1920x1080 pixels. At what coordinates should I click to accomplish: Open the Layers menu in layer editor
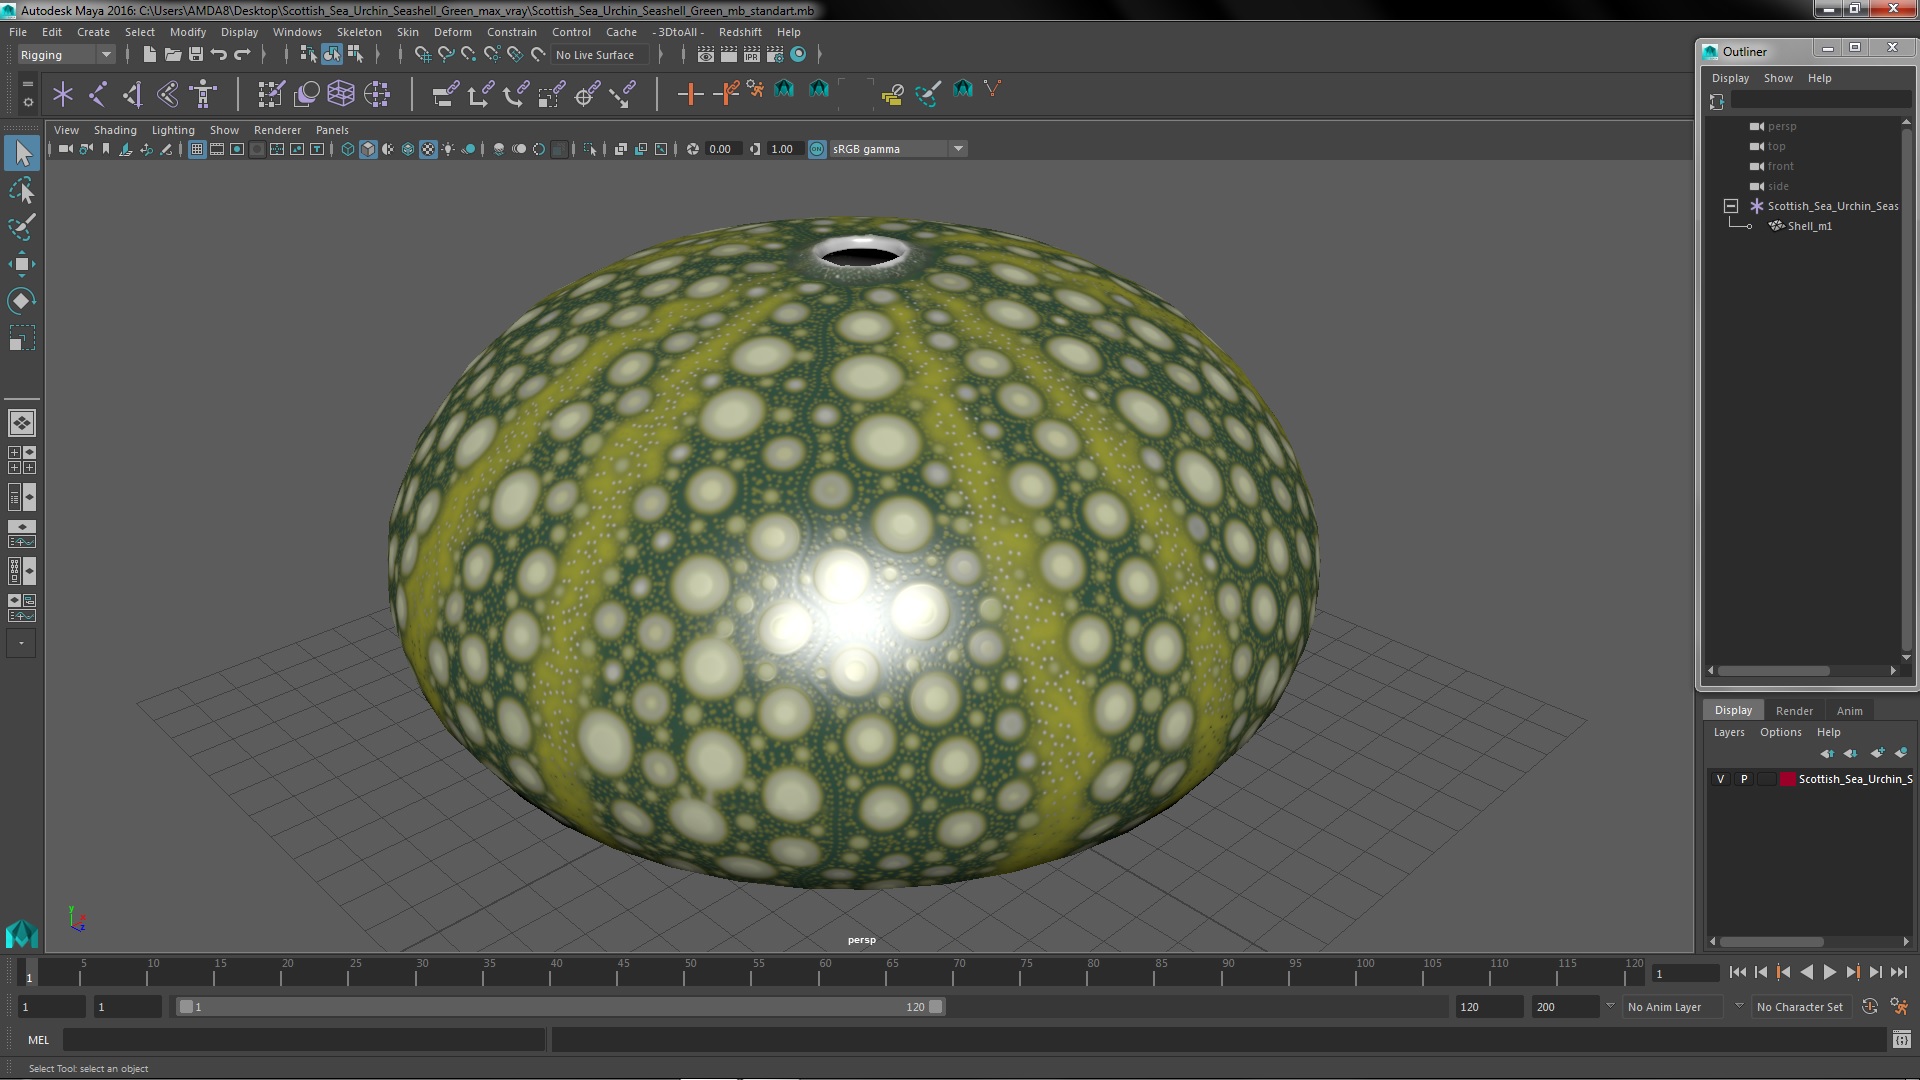pos(1729,733)
